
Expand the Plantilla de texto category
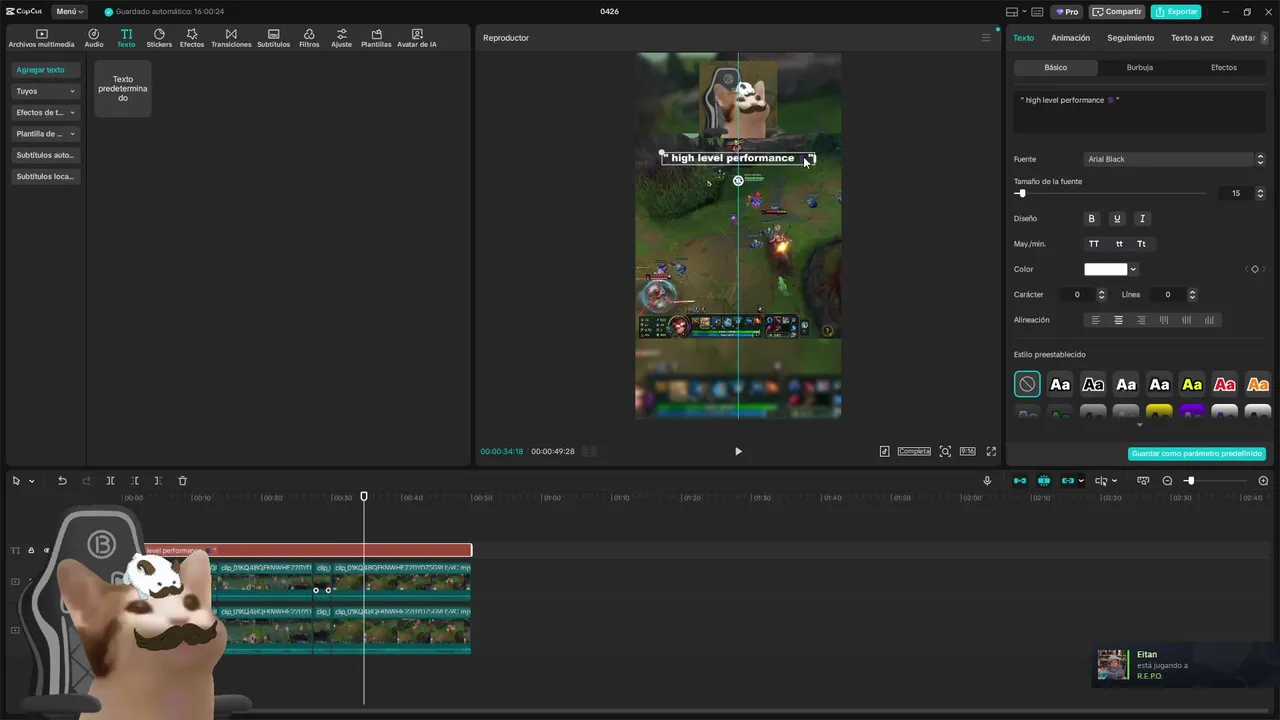[45, 133]
